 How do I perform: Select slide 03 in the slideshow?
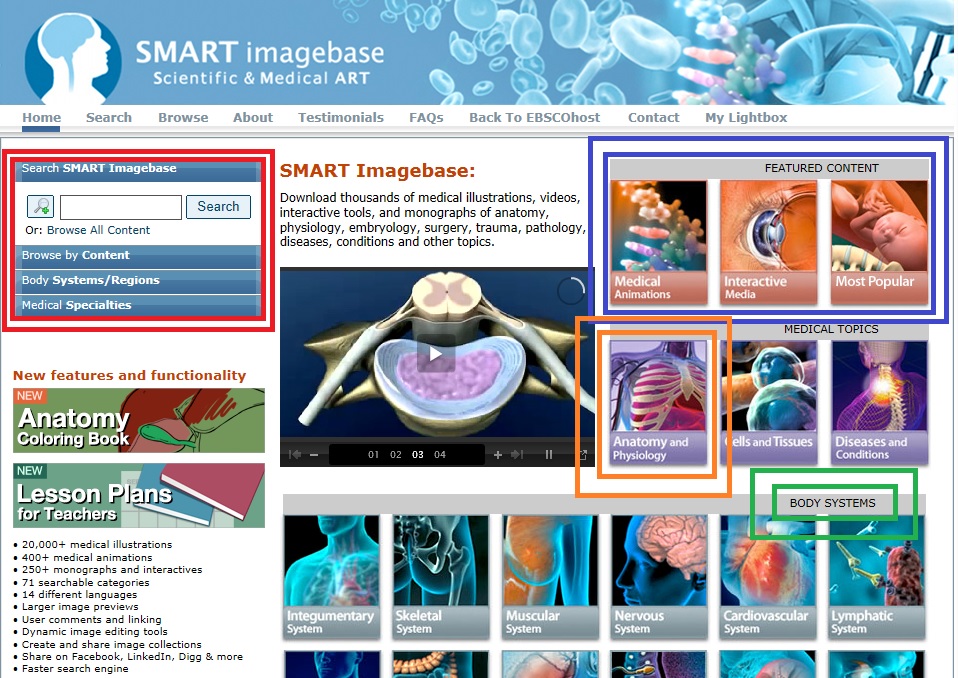(x=418, y=454)
